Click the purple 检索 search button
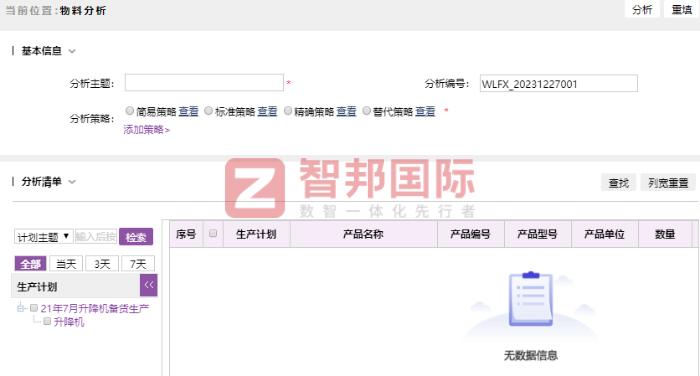 point(136,237)
